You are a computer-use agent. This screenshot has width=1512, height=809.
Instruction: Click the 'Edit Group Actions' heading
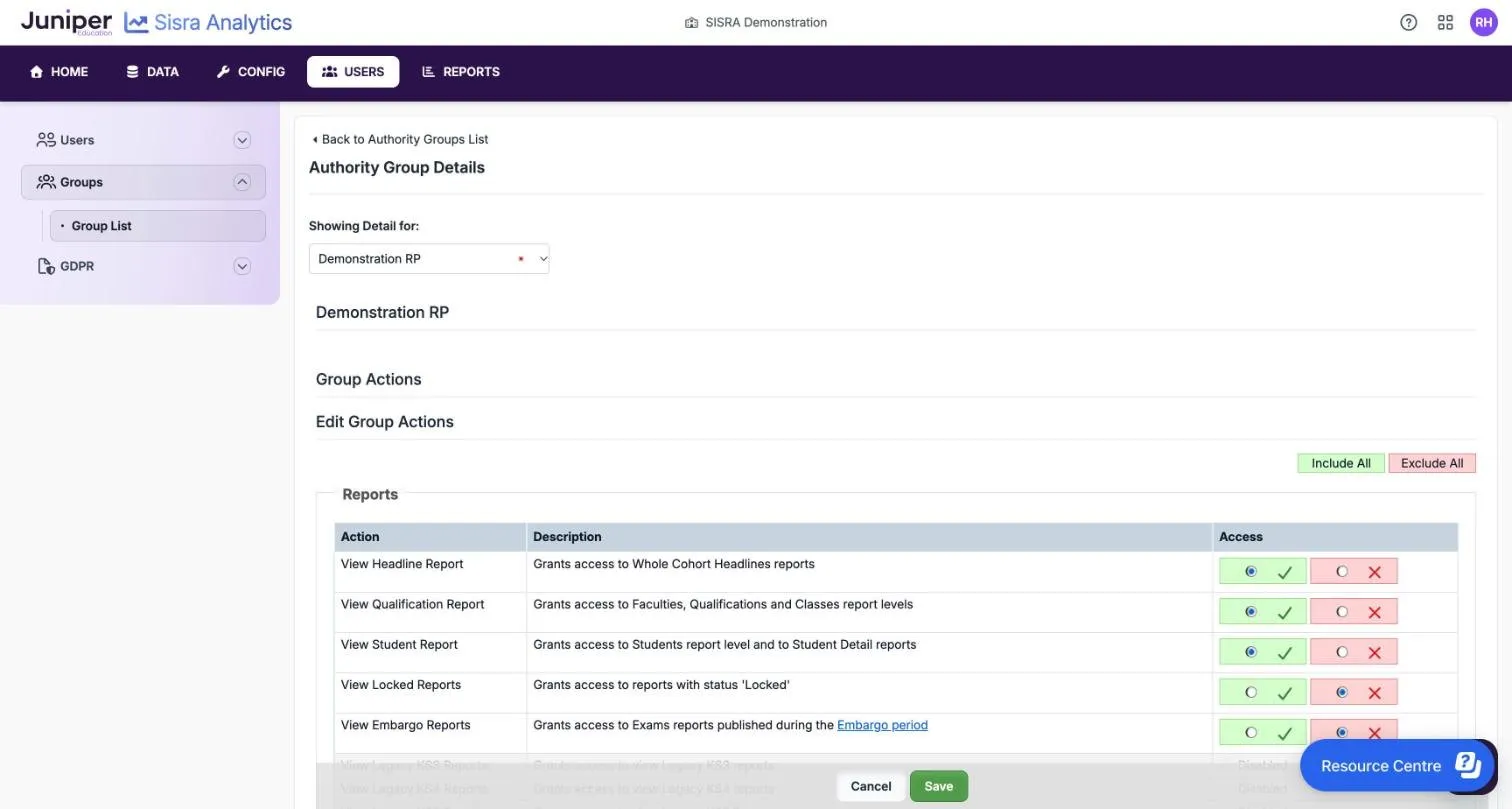click(385, 422)
